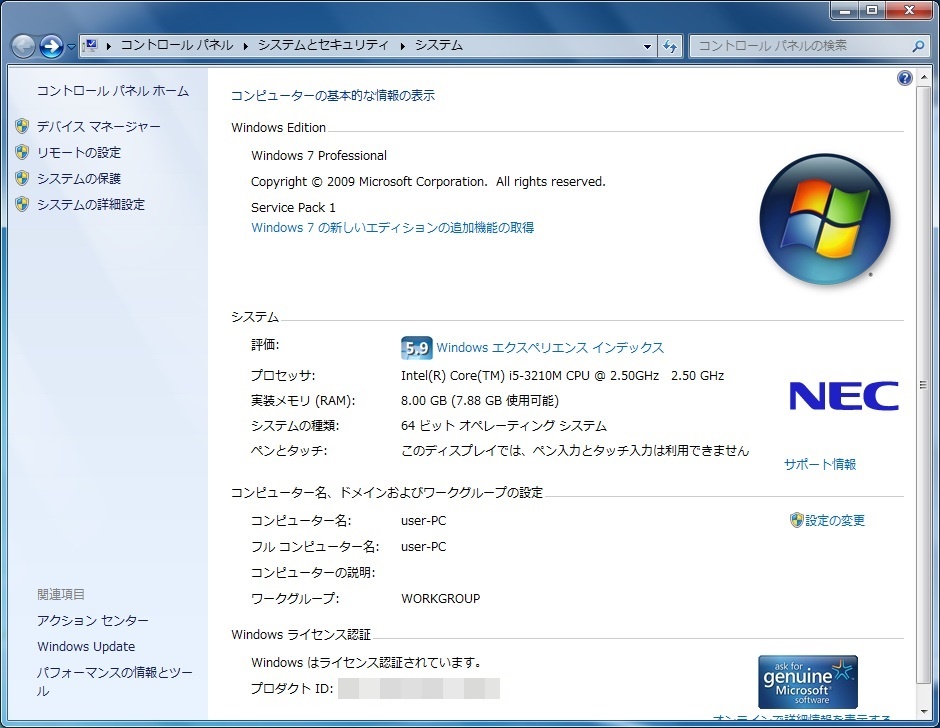Screen dimensions: 940x728
Task: Select システム breadcrumb in address bar
Action: point(439,45)
